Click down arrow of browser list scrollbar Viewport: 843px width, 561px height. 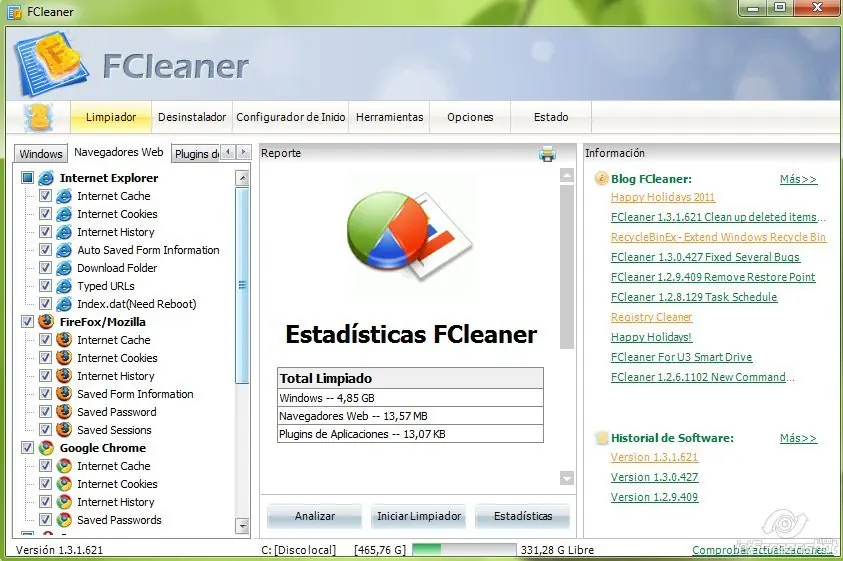coord(242,526)
